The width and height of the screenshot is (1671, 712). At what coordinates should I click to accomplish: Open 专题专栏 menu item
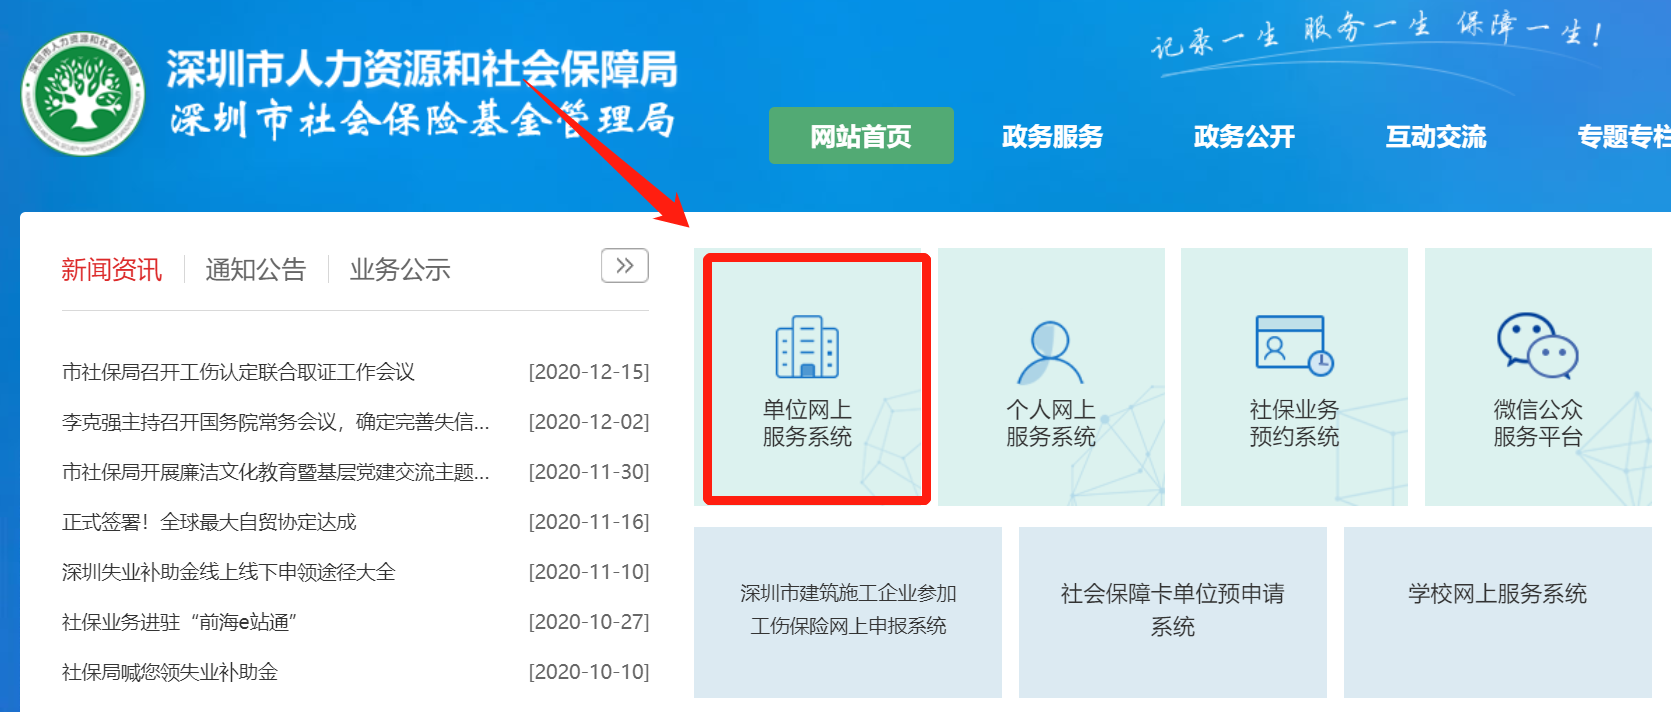pyautogui.click(x=1624, y=136)
